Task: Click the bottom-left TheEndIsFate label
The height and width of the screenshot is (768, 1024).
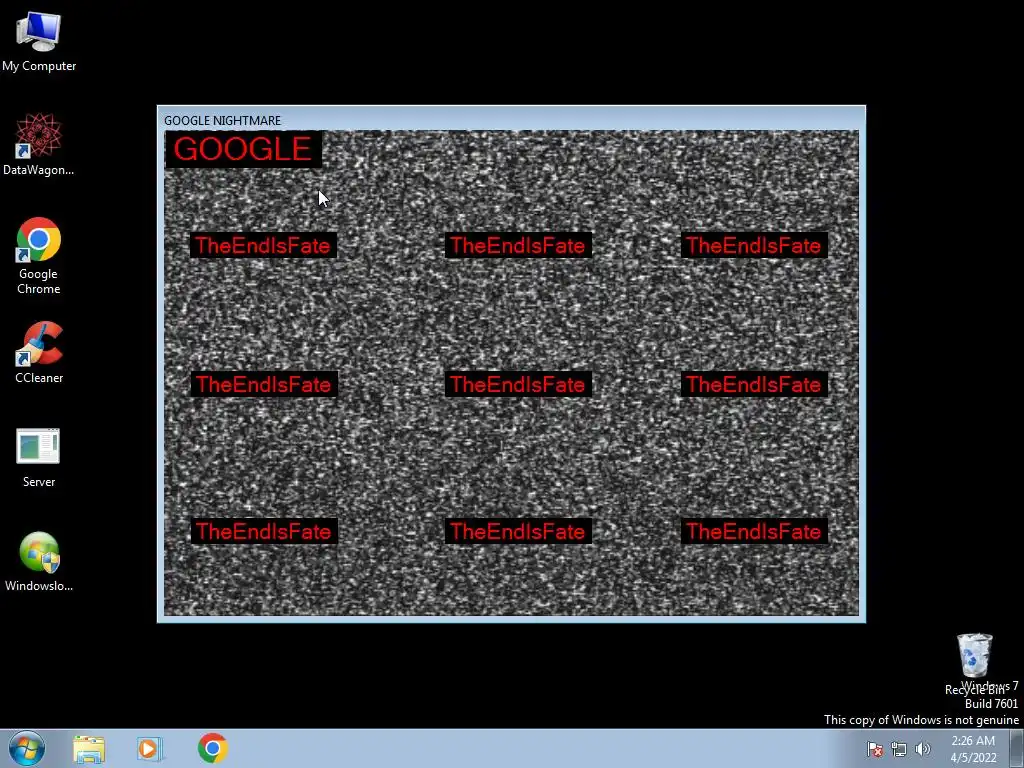Action: 263,531
